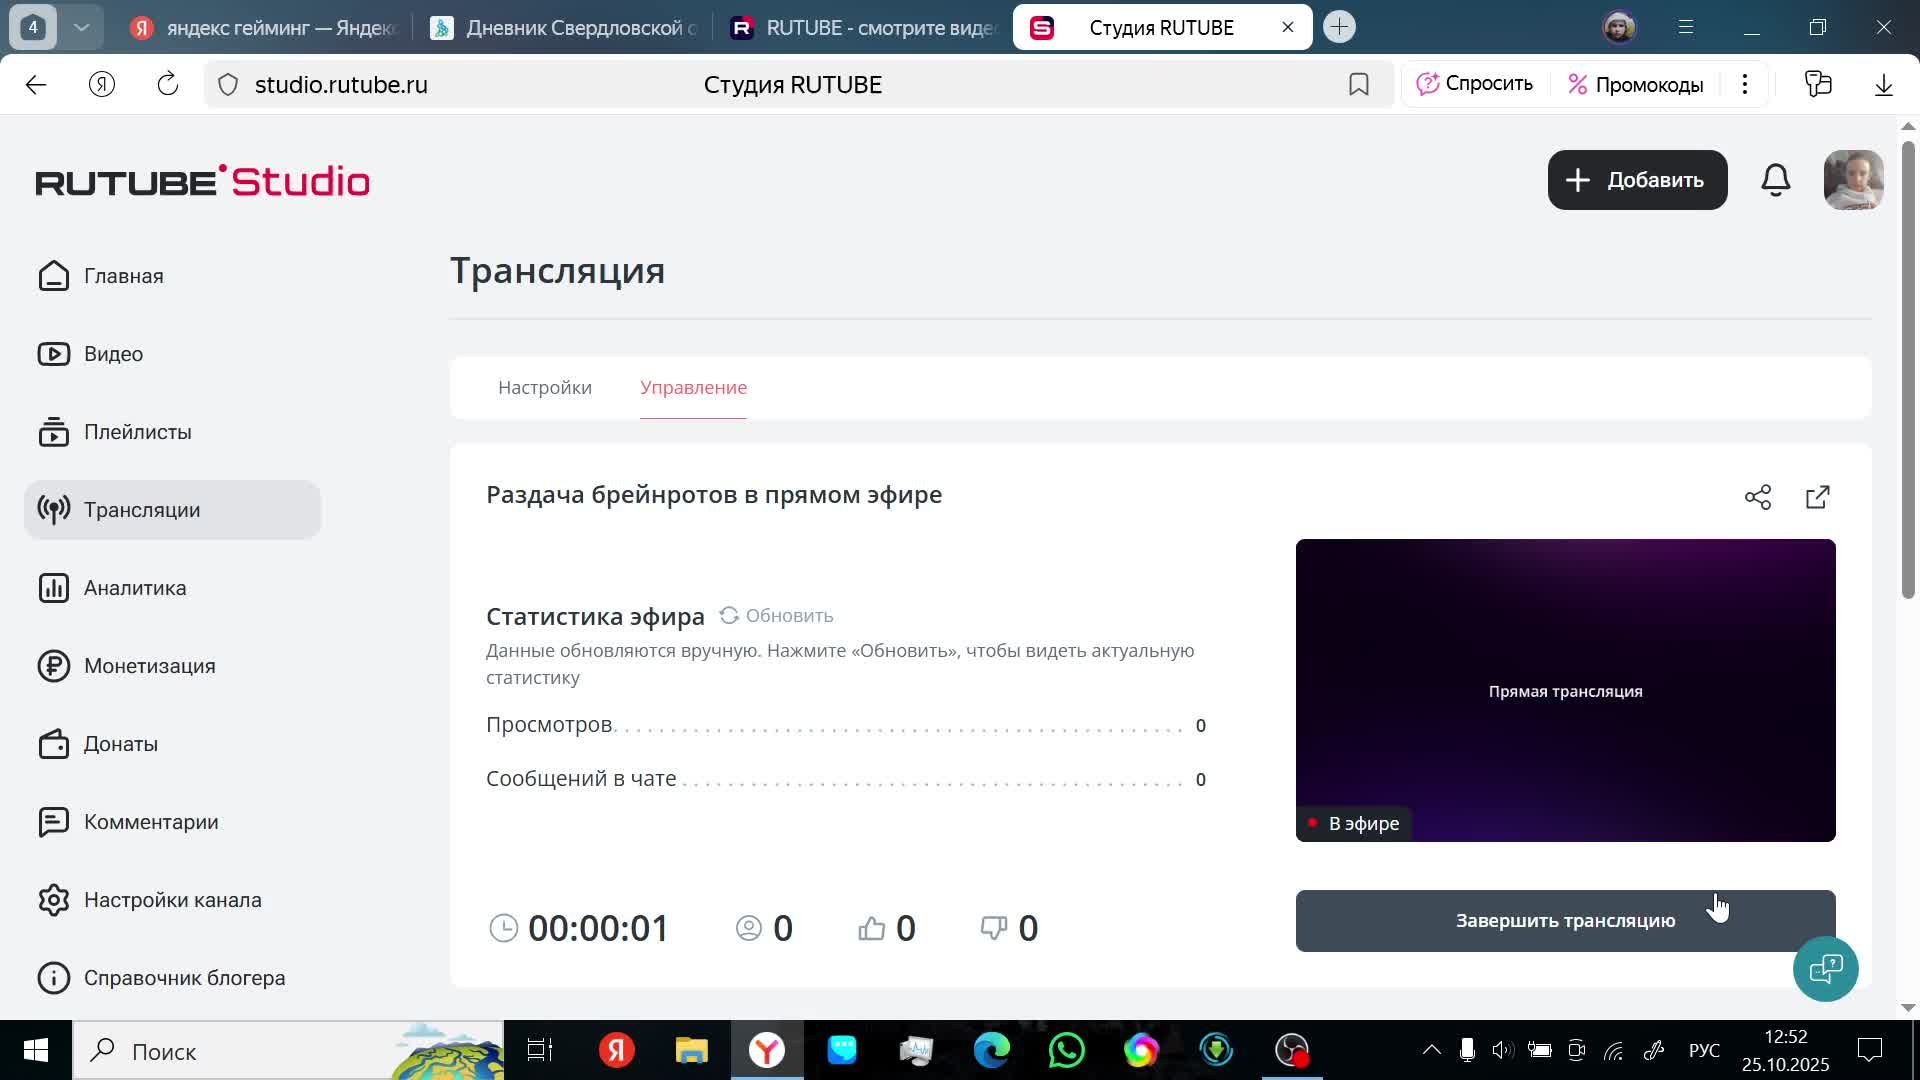This screenshot has width=1920, height=1080.
Task: Open the Комментарии section
Action: [x=150, y=821]
